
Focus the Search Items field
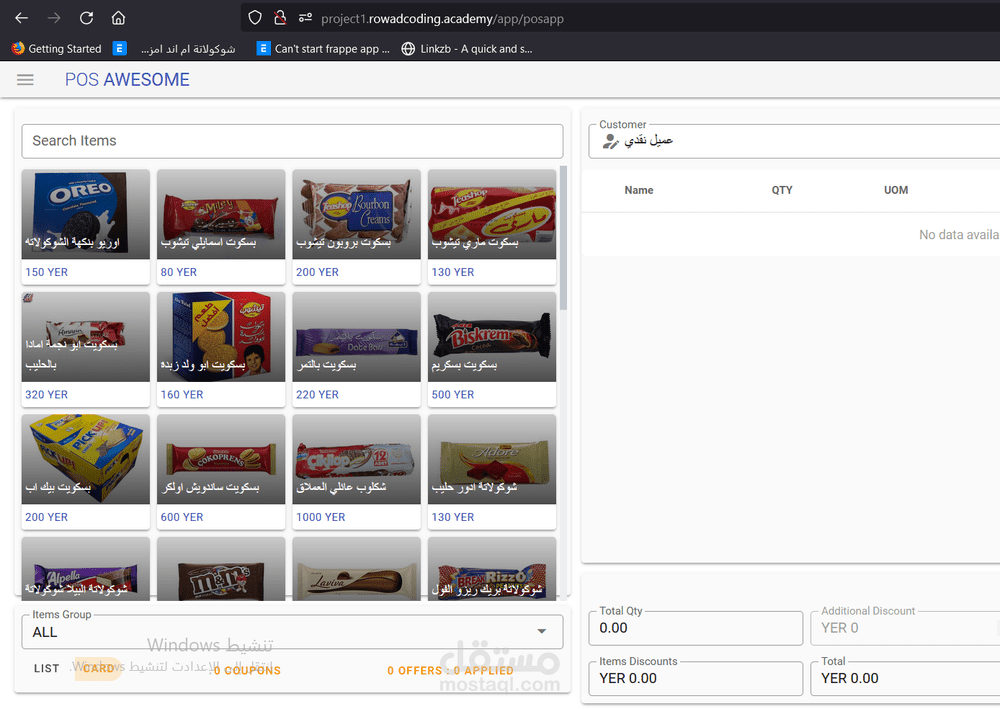tap(292, 141)
